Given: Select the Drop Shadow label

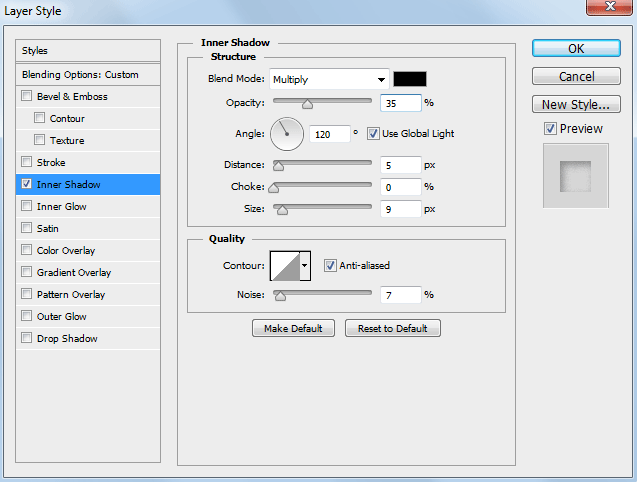Looking at the screenshot, I should pyautogui.click(x=67, y=338).
